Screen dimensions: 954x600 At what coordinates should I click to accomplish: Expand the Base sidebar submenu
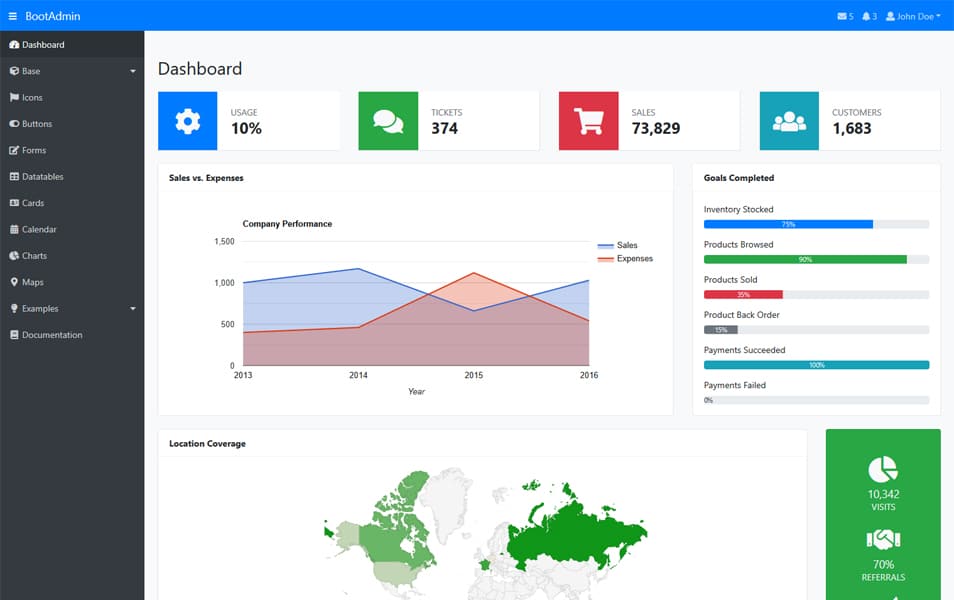[x=72, y=71]
